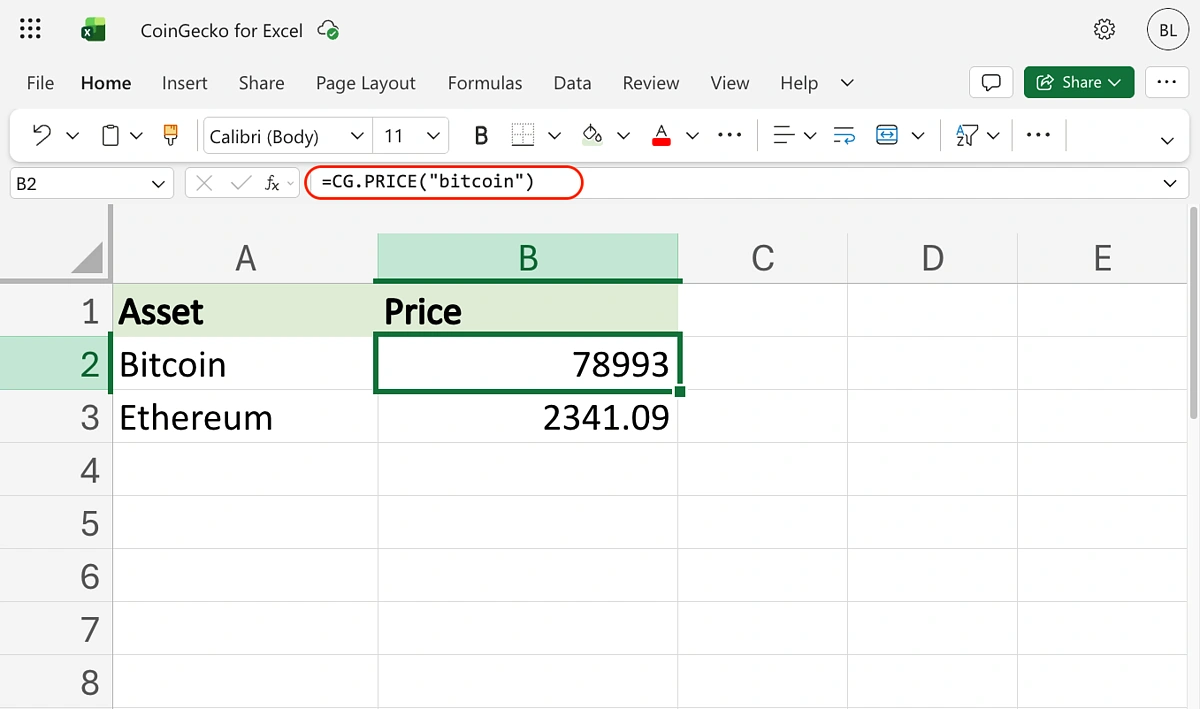The height and width of the screenshot is (709, 1200).
Task: Expand the borders dropdown arrow
Action: click(x=555, y=135)
